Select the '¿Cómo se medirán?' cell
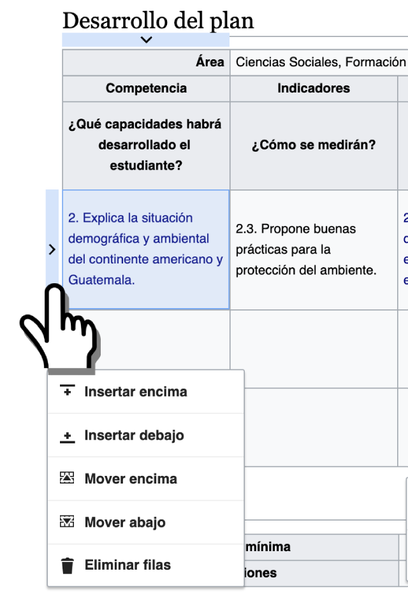The image size is (408, 599). tap(314, 145)
